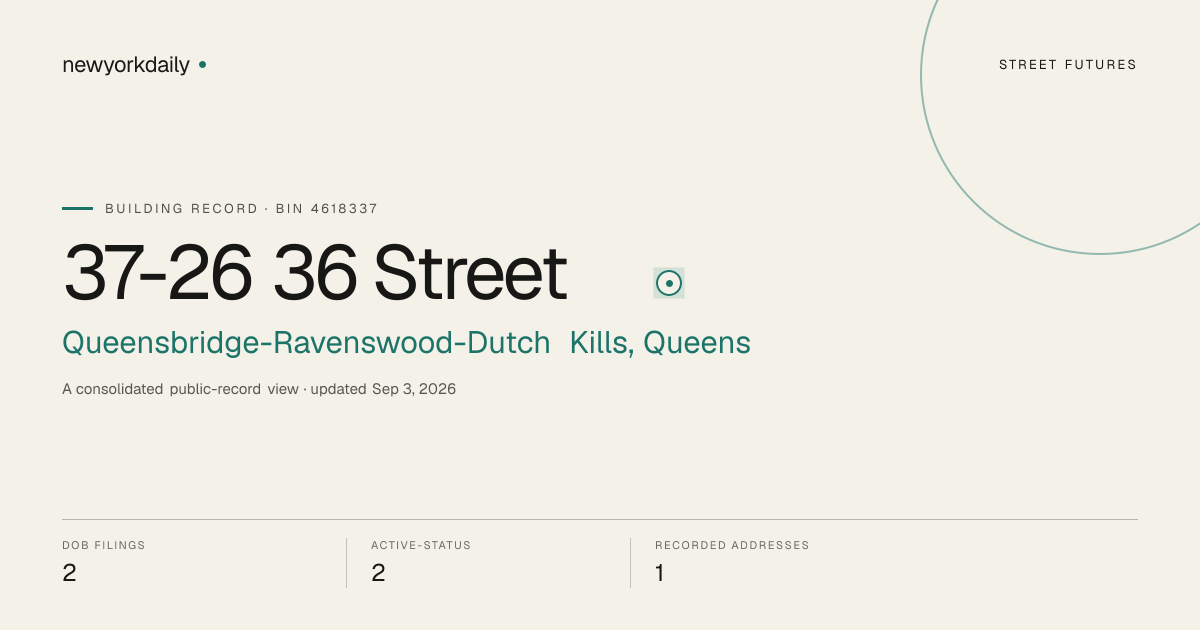Image resolution: width=1200 pixels, height=630 pixels.
Task: Click the green dash before Building Record
Action: click(77, 208)
